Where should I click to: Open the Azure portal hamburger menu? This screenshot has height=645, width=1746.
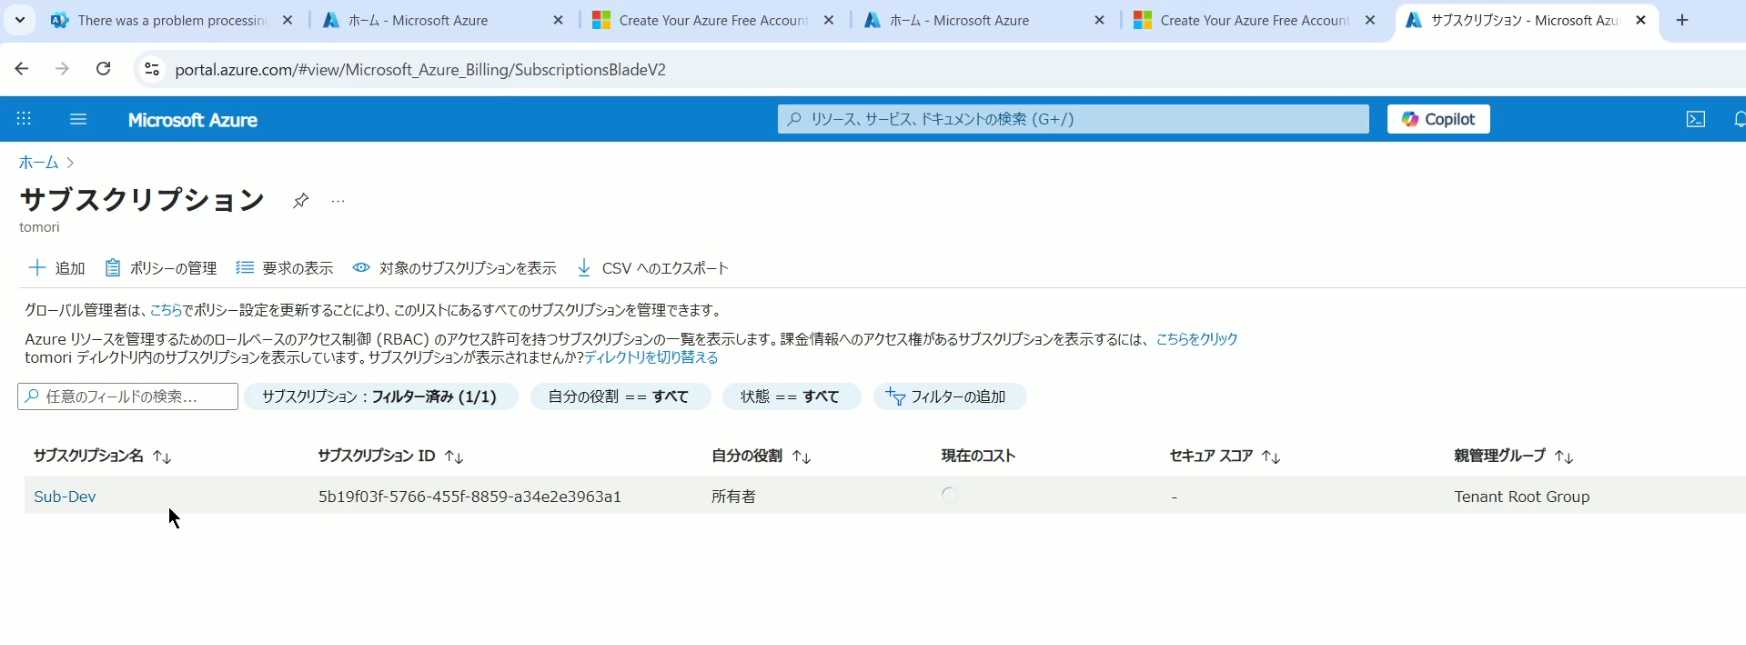[78, 119]
